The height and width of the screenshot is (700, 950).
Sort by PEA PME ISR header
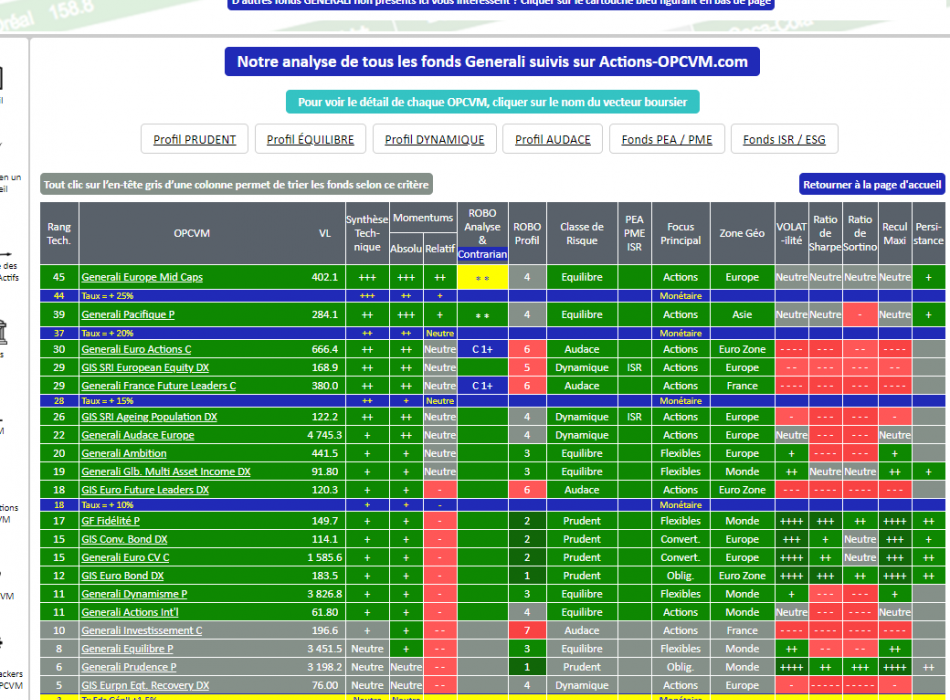point(634,233)
